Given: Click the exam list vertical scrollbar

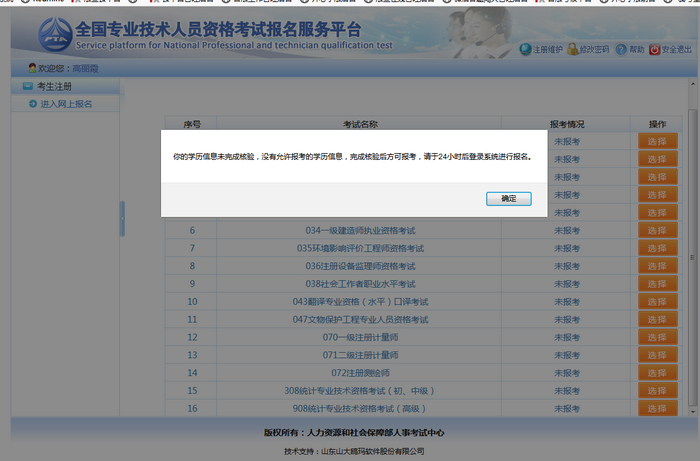Looking at the screenshot, I should (692, 250).
